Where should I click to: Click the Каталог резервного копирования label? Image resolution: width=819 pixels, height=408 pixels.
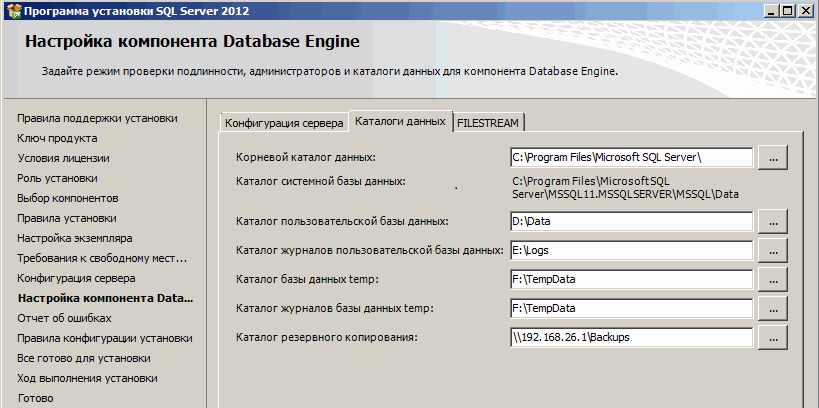pos(327,337)
